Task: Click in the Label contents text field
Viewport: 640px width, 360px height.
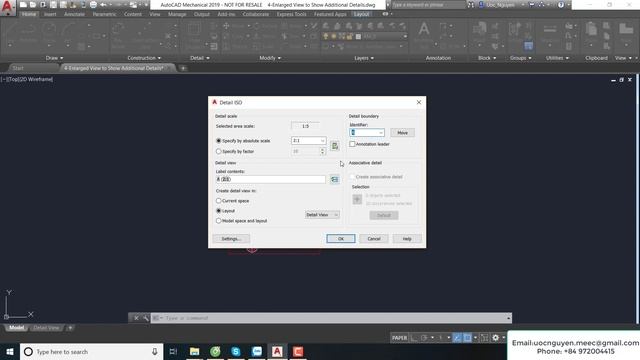Action: [x=271, y=179]
